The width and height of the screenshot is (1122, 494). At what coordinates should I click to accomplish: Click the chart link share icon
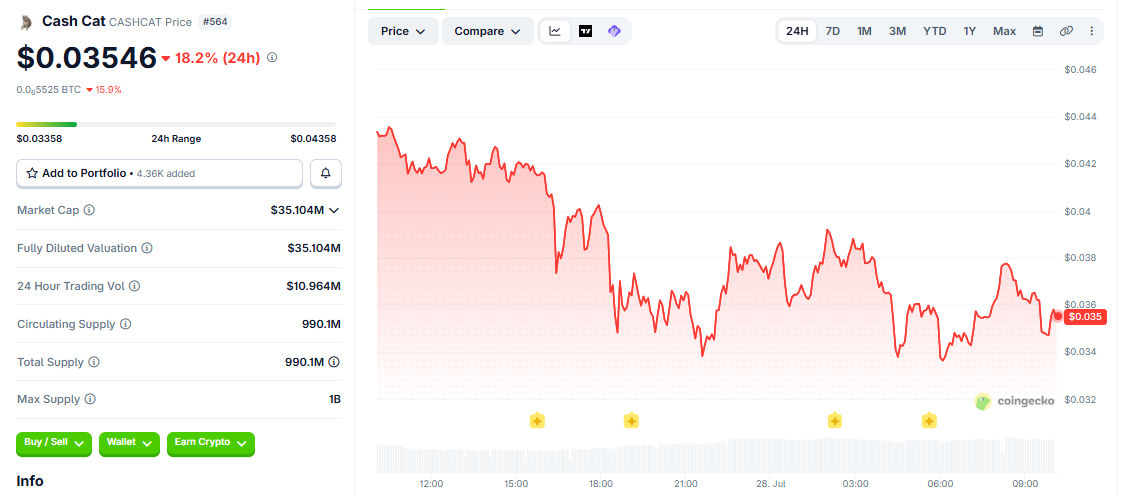[1066, 31]
